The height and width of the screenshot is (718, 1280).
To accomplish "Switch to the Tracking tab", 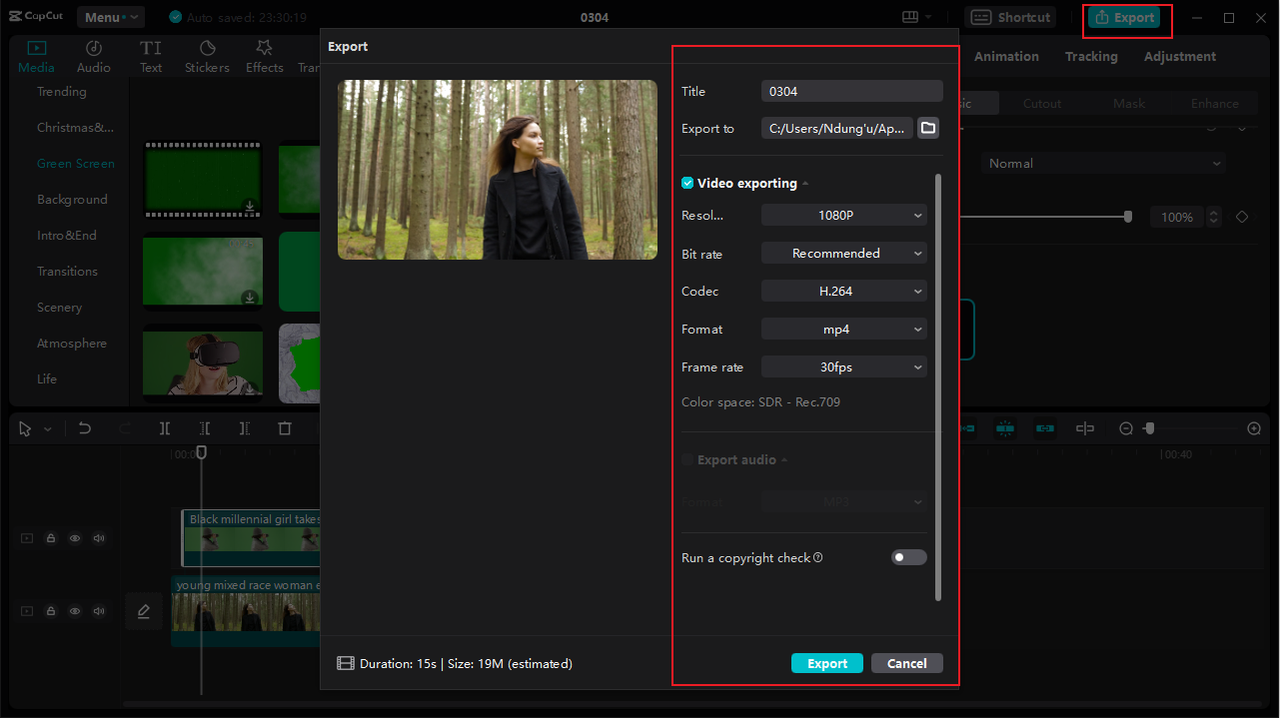I will [1091, 56].
